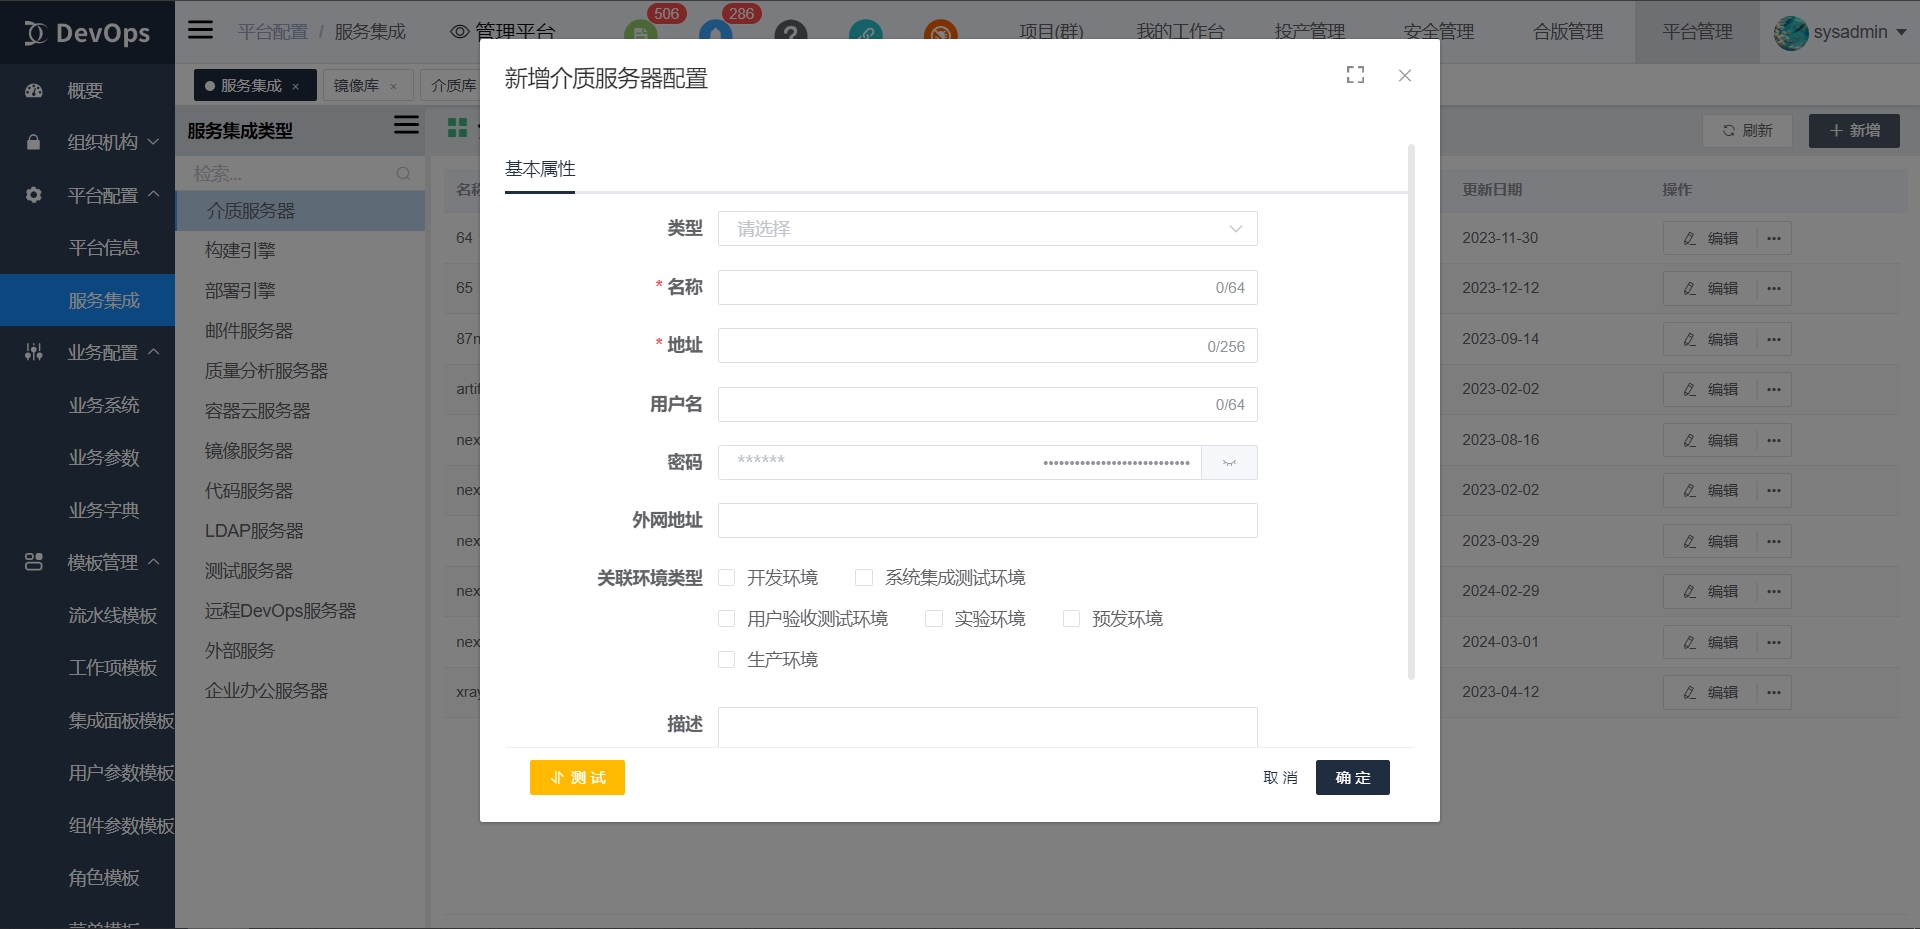Switch to the 镜像库 tab

click(356, 86)
